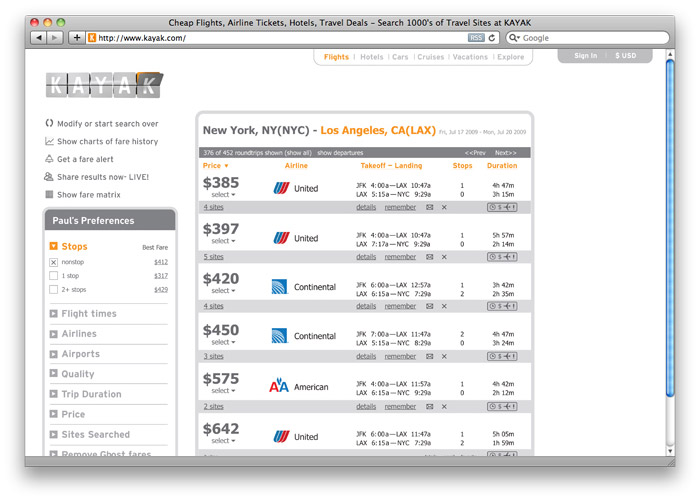The height and width of the screenshot is (501, 700).
Task: Click the United logo in $385 row
Action: click(281, 188)
